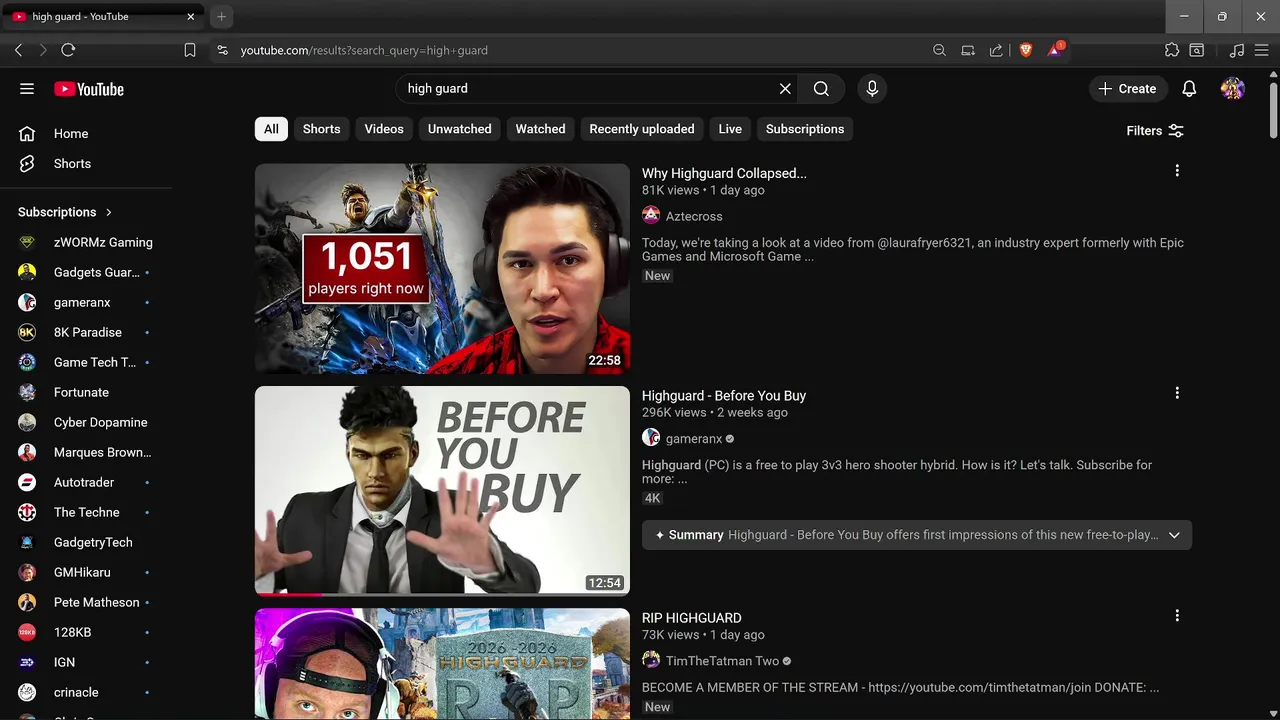Play the RIP HIGHGUARD tombstone thumbnail
Viewport: 1280px width, 720px height.
pos(442,664)
